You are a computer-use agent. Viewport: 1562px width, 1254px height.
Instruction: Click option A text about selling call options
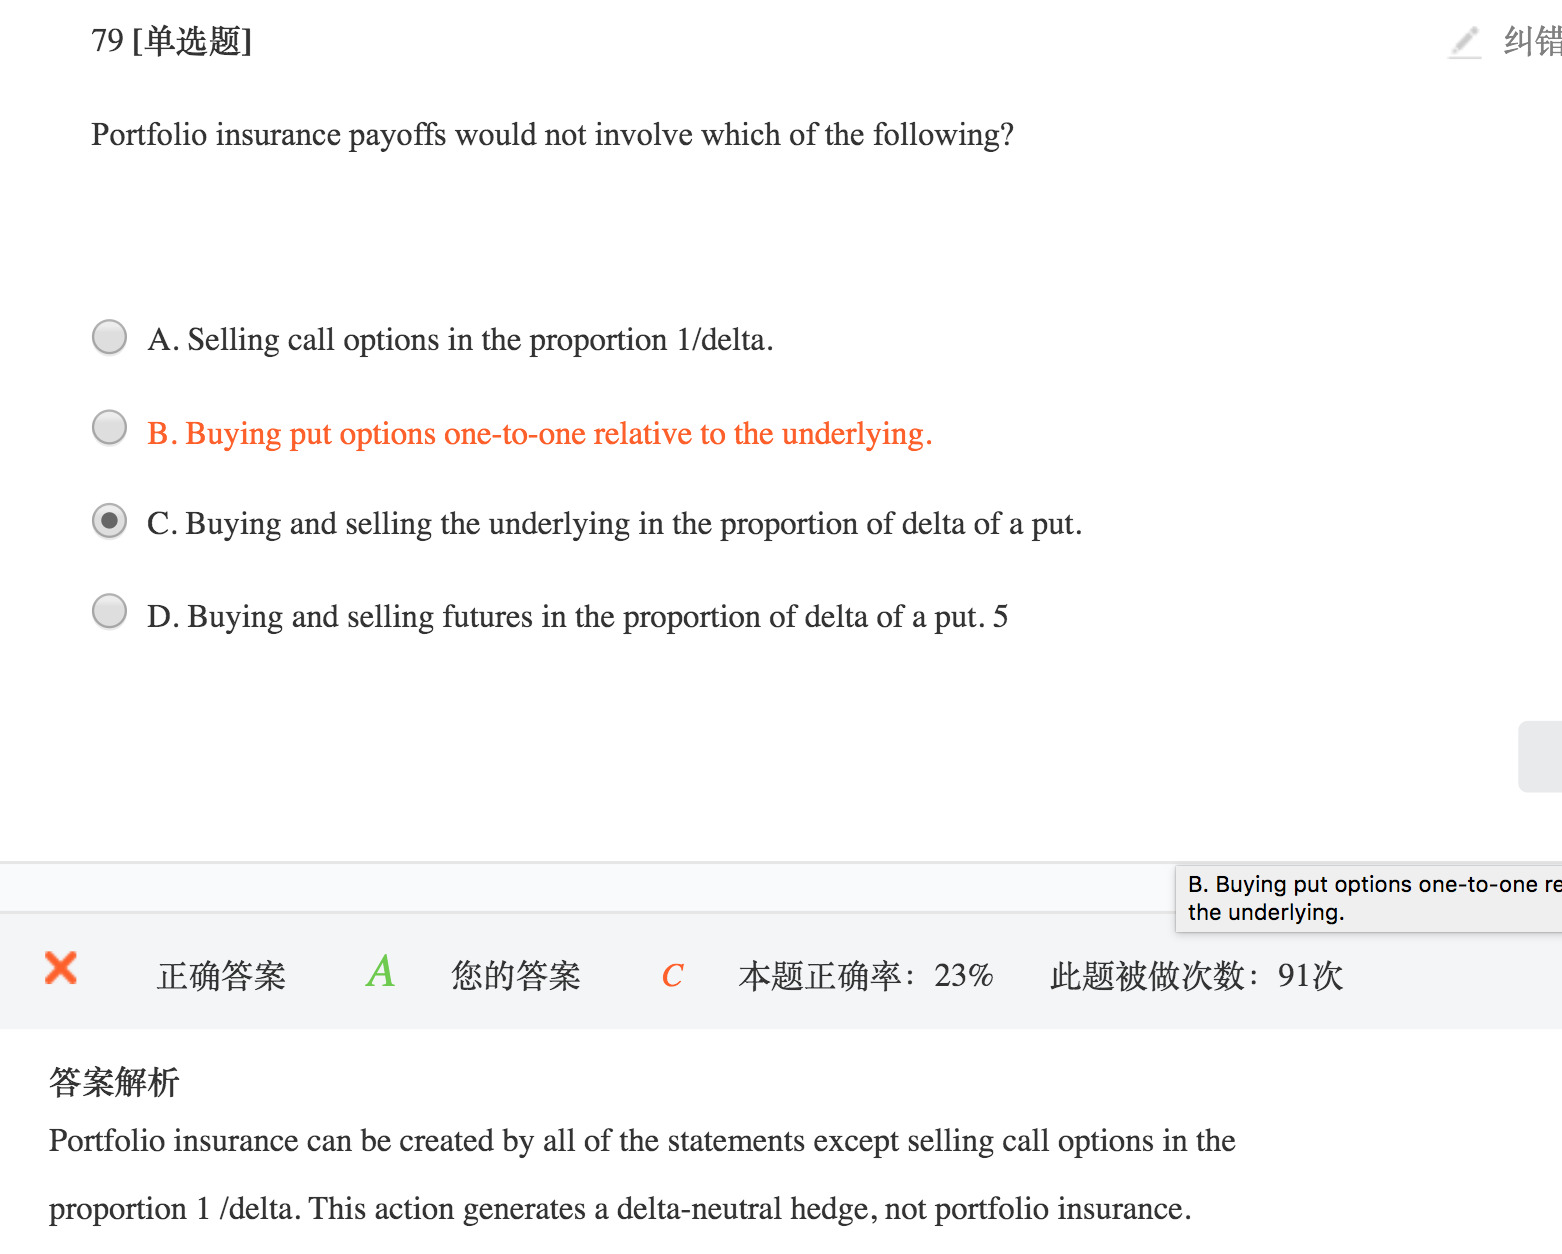(x=460, y=340)
